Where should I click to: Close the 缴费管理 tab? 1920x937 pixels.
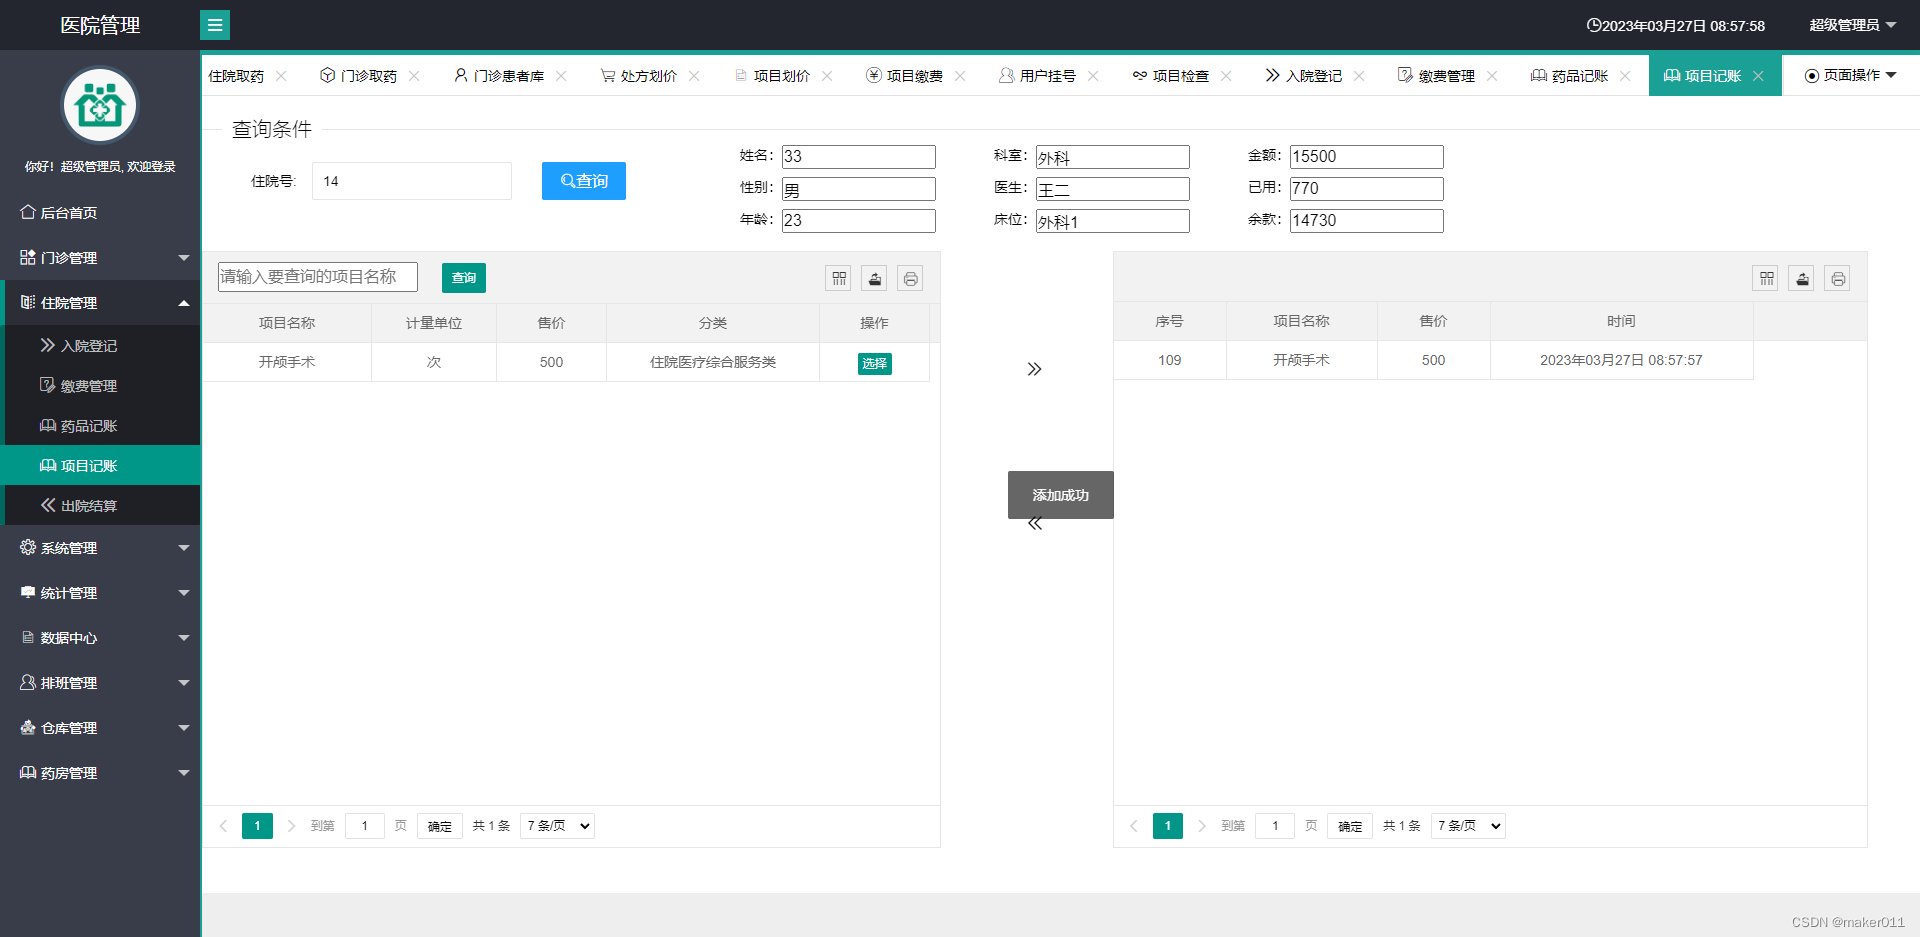tap(1492, 76)
